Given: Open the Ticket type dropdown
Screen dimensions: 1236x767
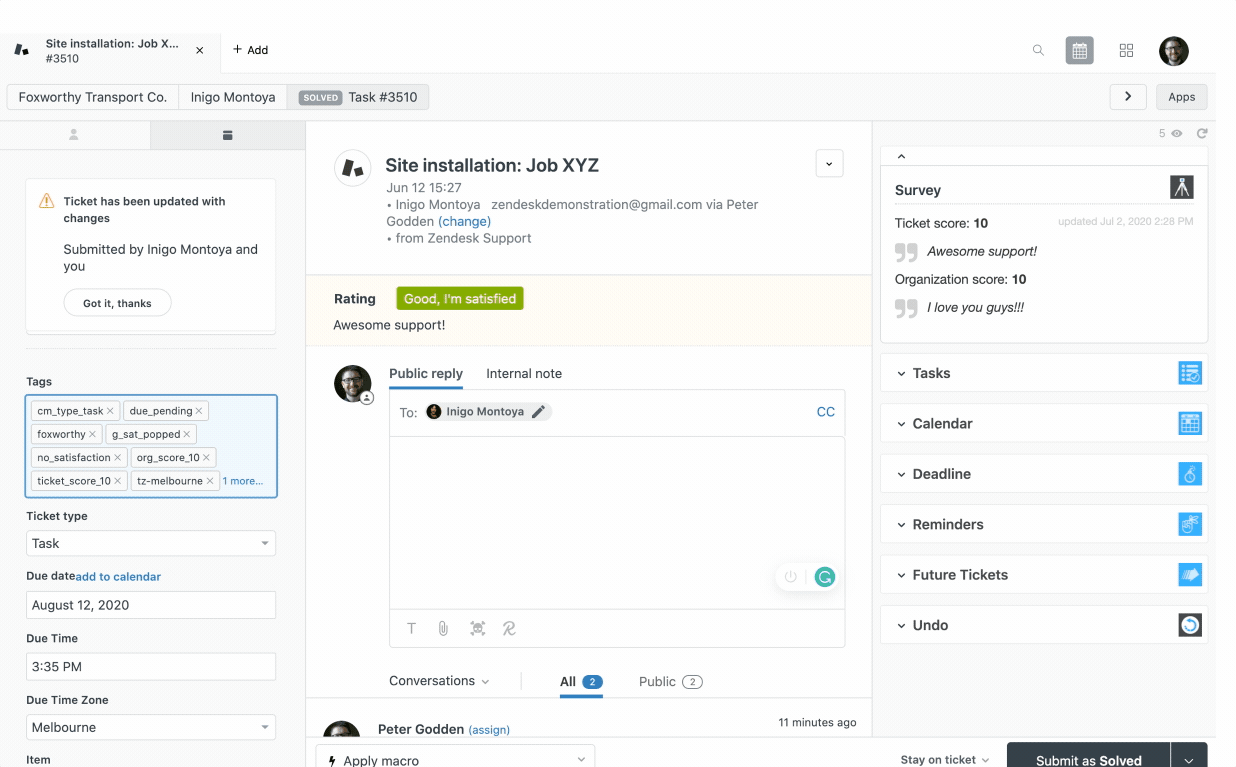Looking at the screenshot, I should pyautogui.click(x=151, y=543).
